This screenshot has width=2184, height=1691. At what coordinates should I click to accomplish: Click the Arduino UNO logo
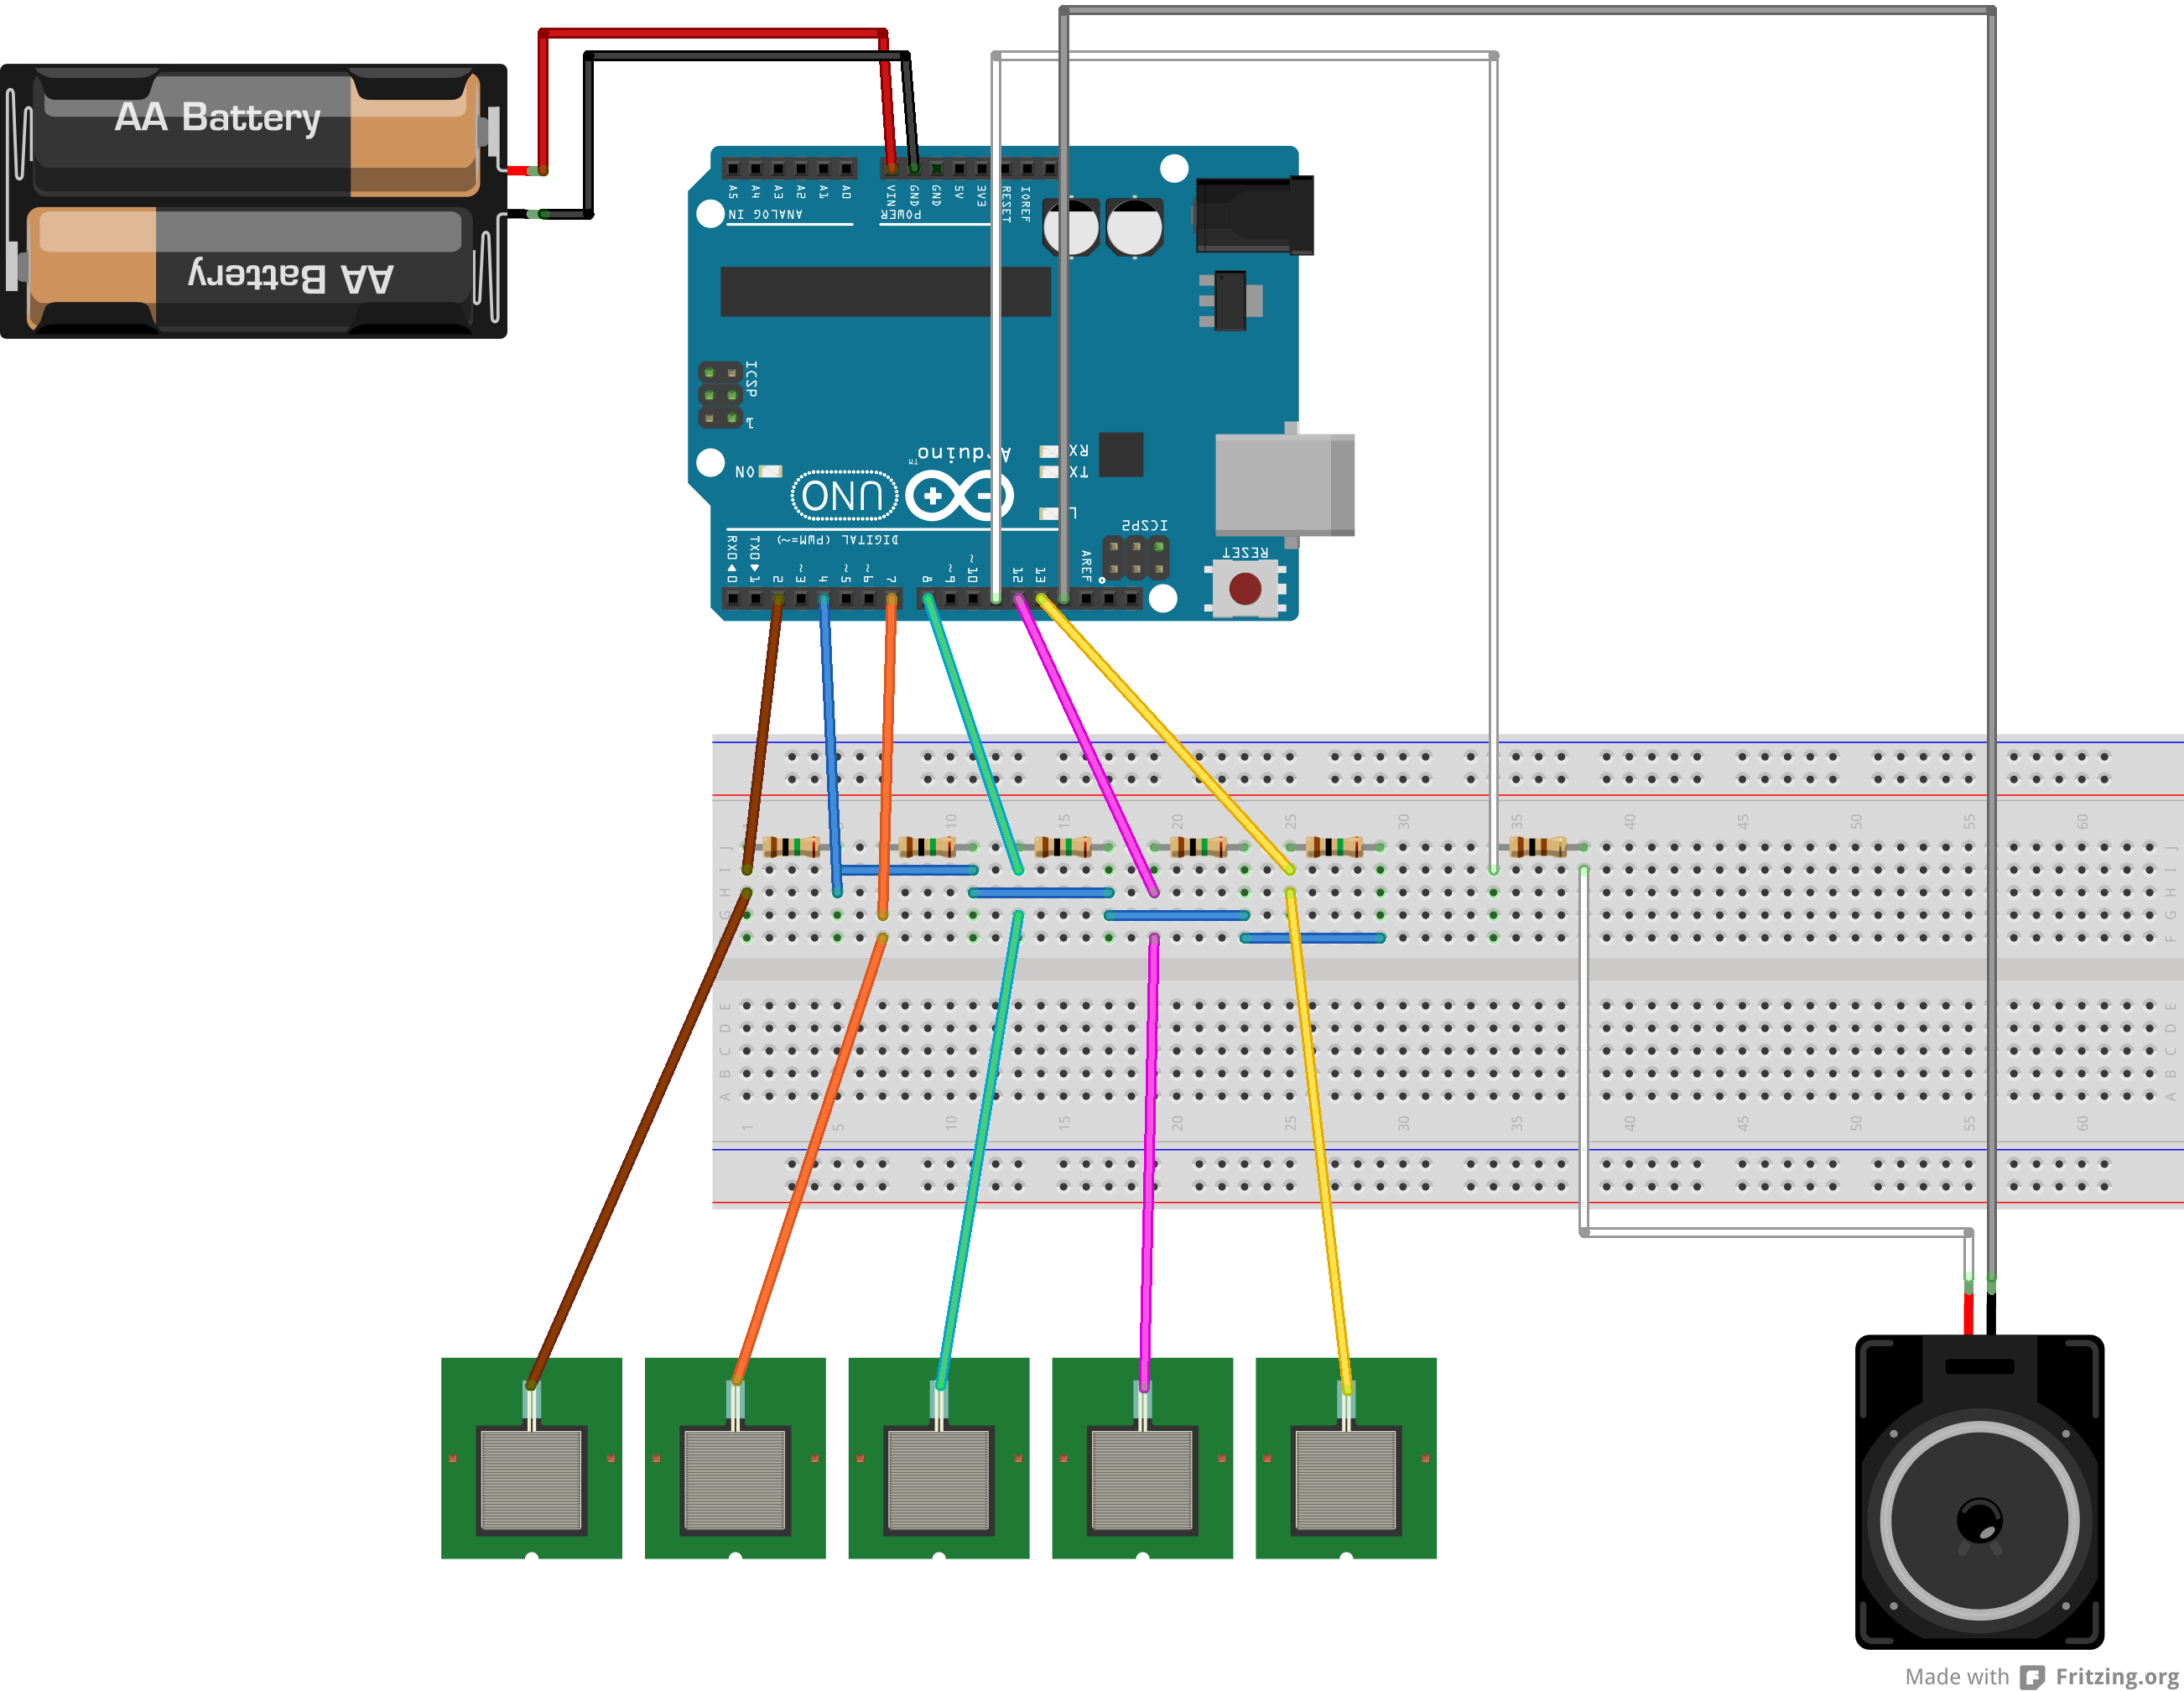tap(903, 495)
